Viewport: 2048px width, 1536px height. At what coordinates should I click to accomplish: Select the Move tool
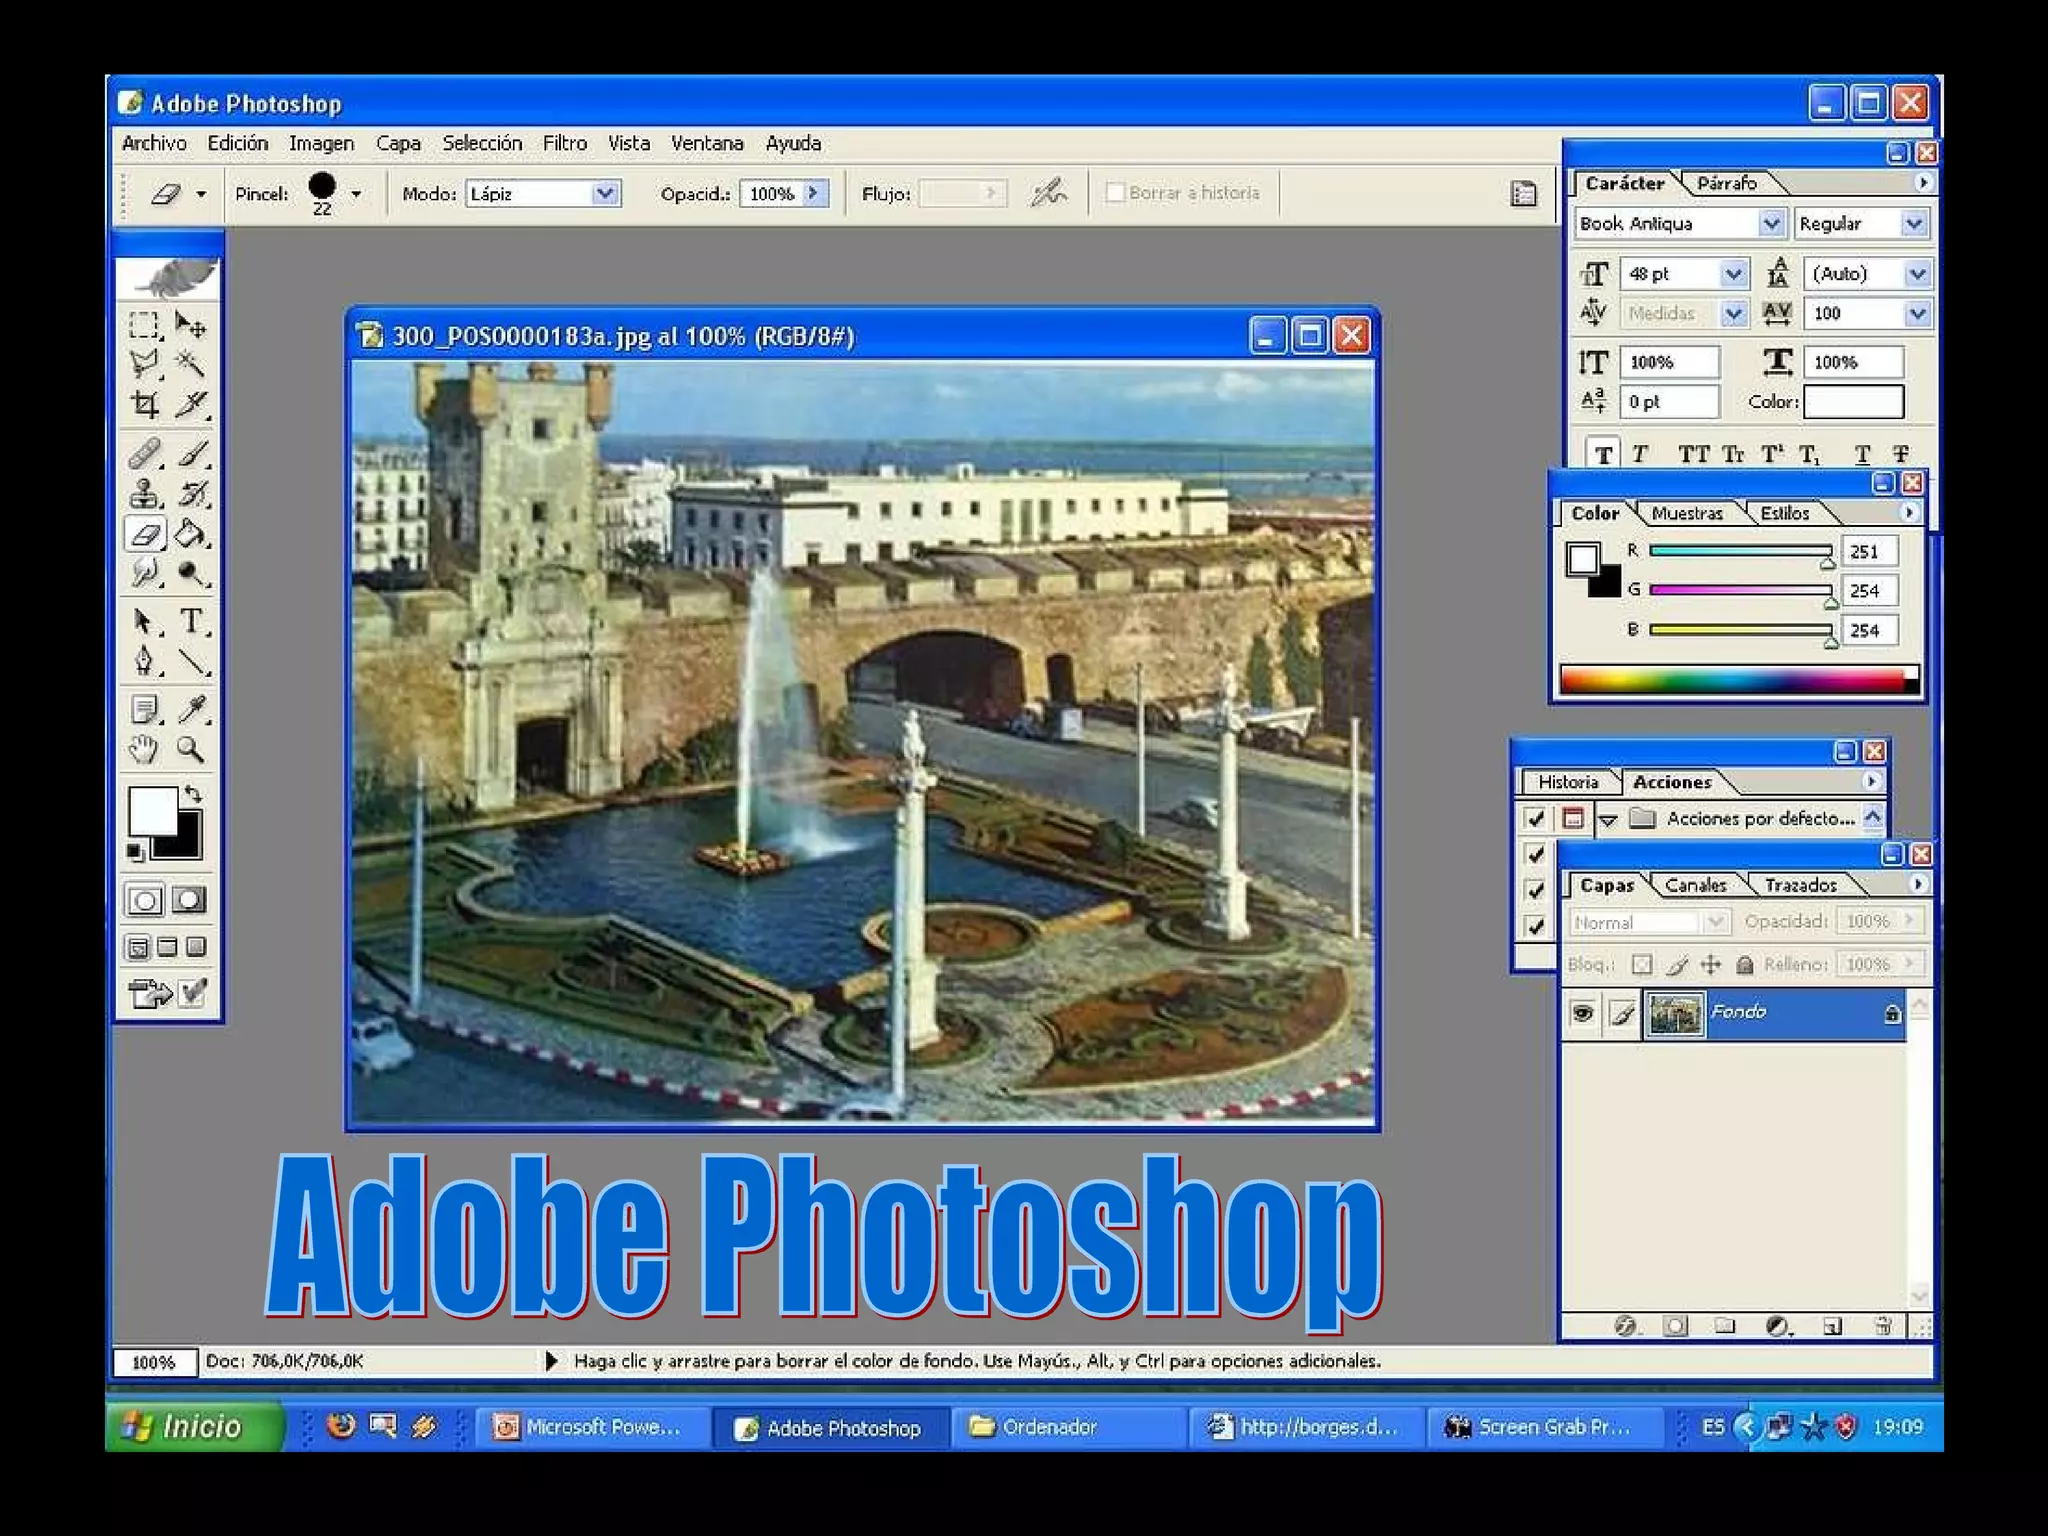190,325
